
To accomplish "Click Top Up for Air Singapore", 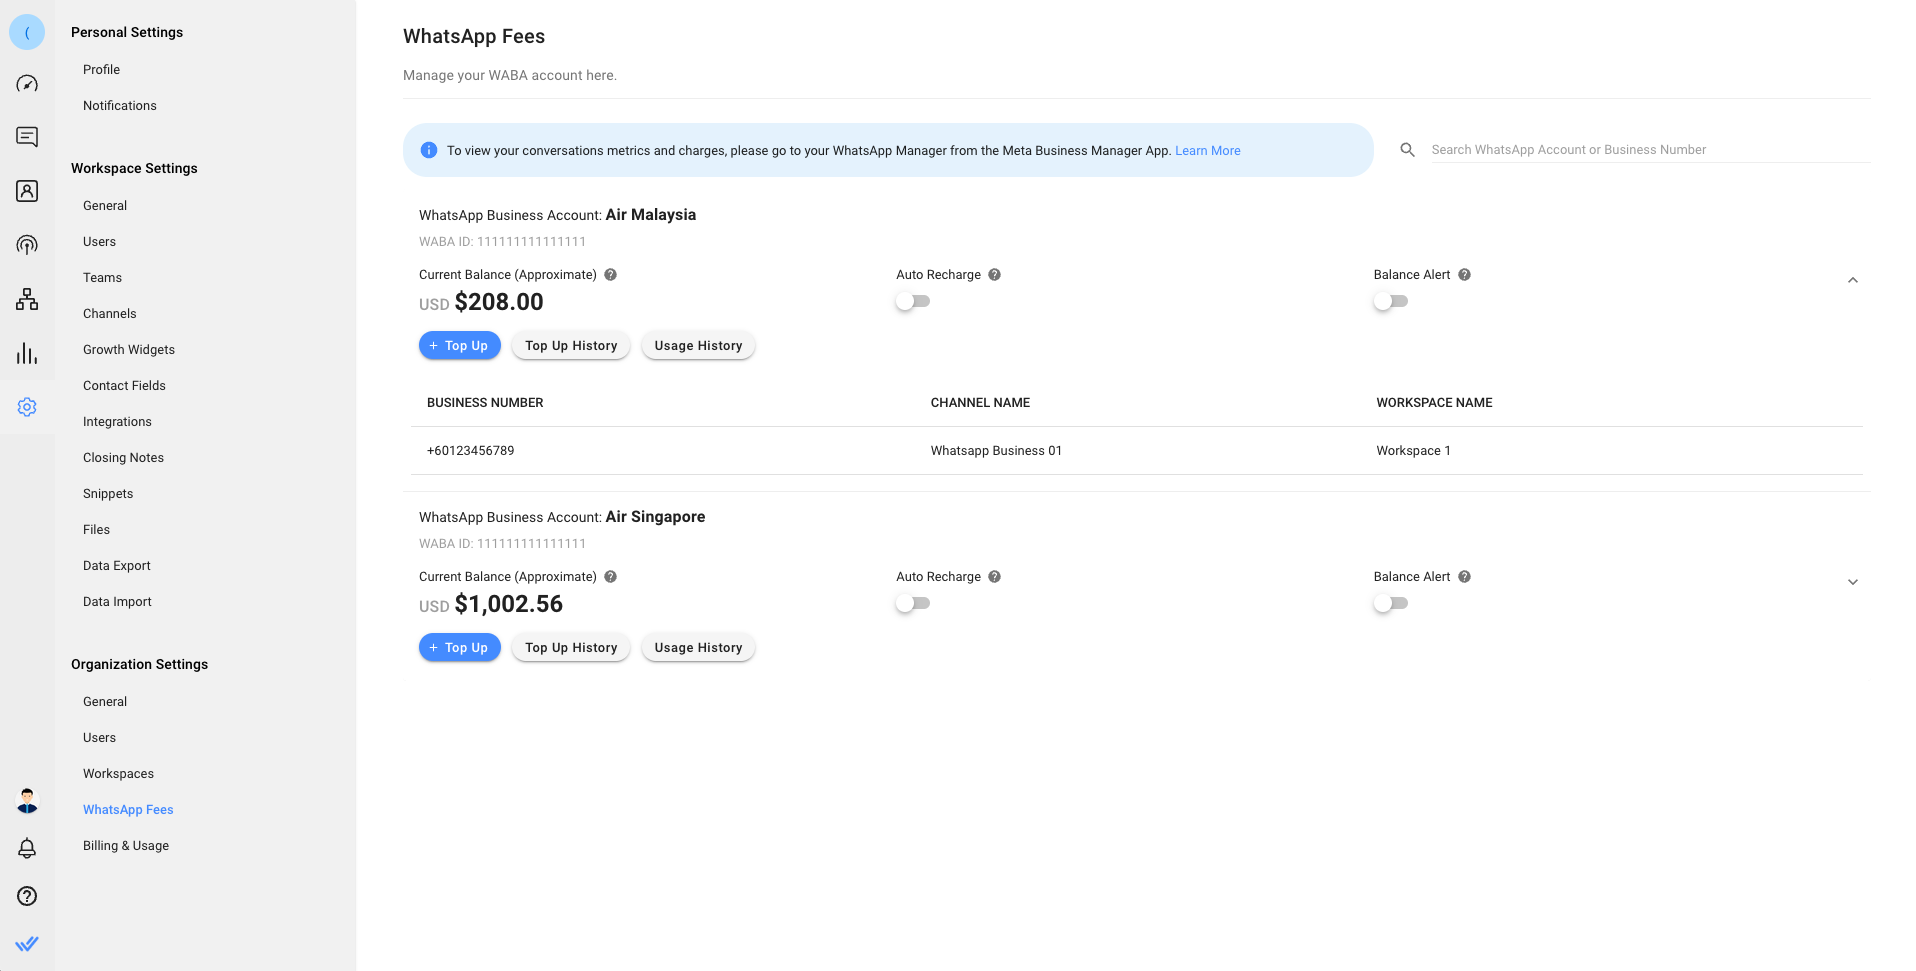I will 459,648.
